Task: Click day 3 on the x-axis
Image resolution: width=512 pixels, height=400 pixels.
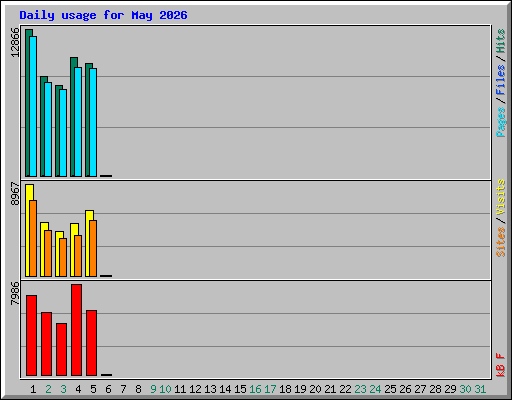Action: coord(63,389)
